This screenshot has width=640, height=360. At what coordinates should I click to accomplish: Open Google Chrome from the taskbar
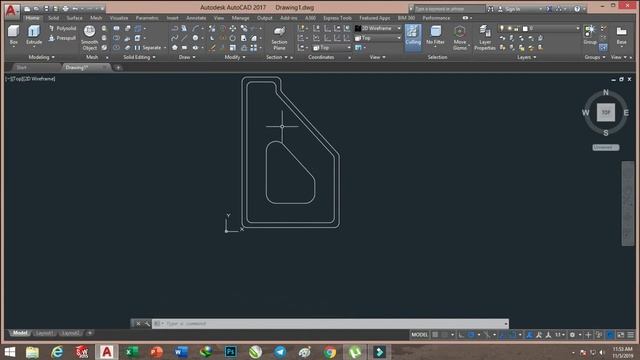pos(330,352)
